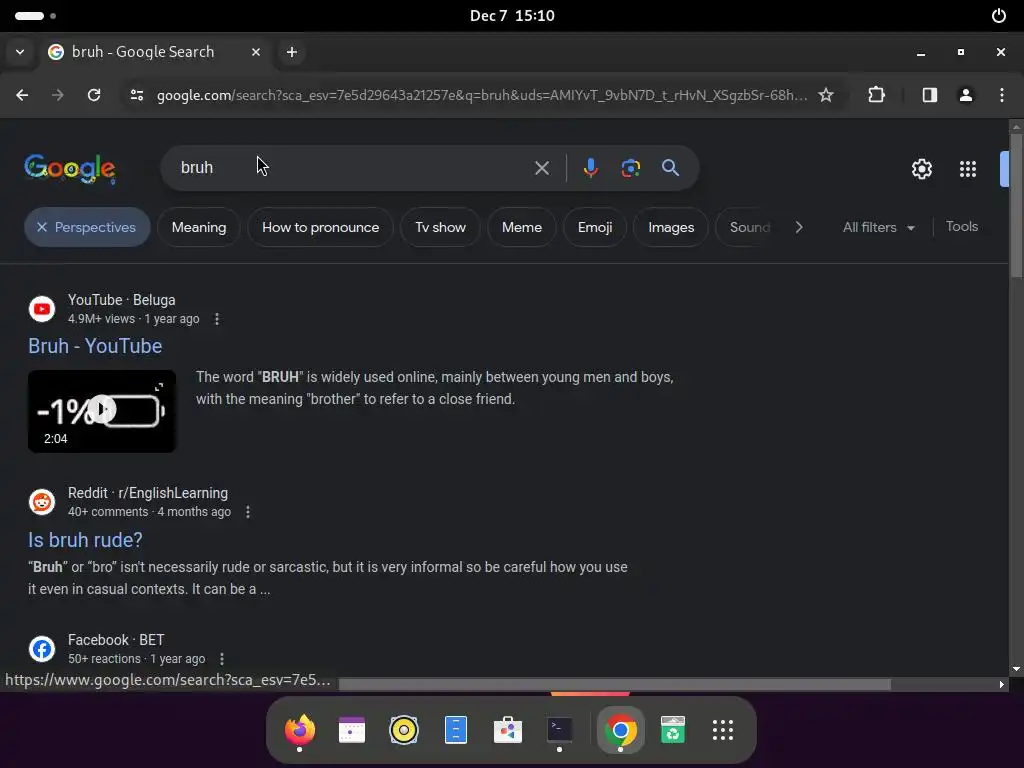This screenshot has width=1024, height=768.
Task: Expand the All filters dropdown
Action: (878, 227)
